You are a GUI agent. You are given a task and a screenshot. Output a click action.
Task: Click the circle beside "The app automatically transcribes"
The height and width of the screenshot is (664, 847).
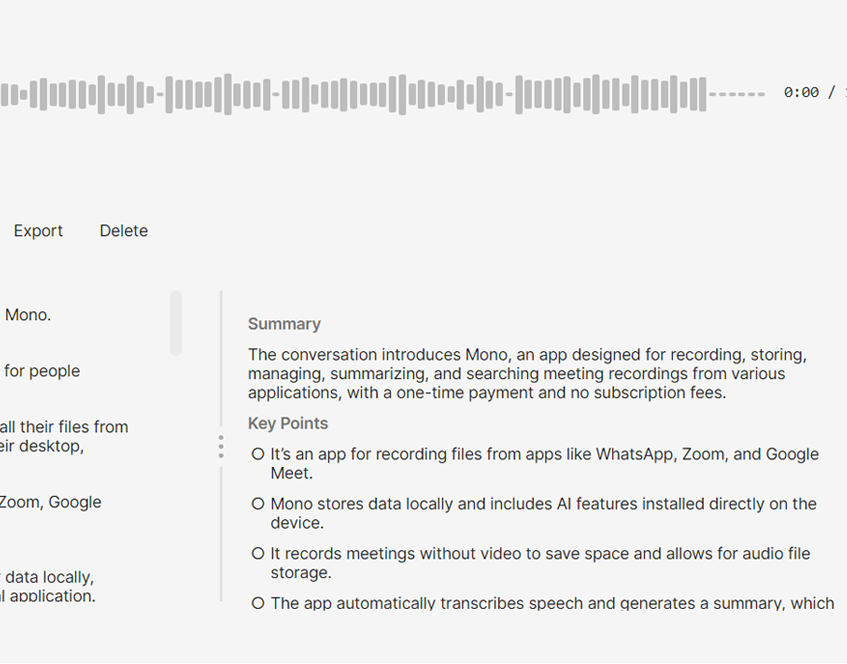[x=258, y=603]
